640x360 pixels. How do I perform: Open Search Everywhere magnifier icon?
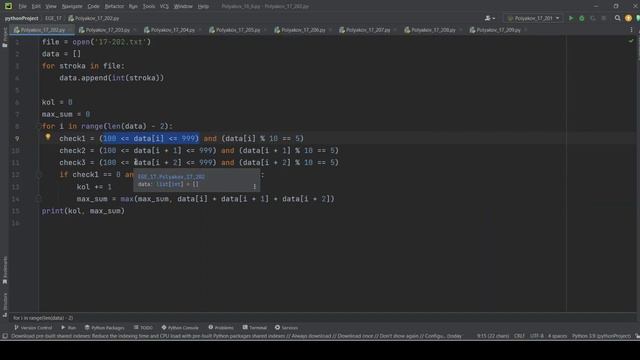click(618, 18)
